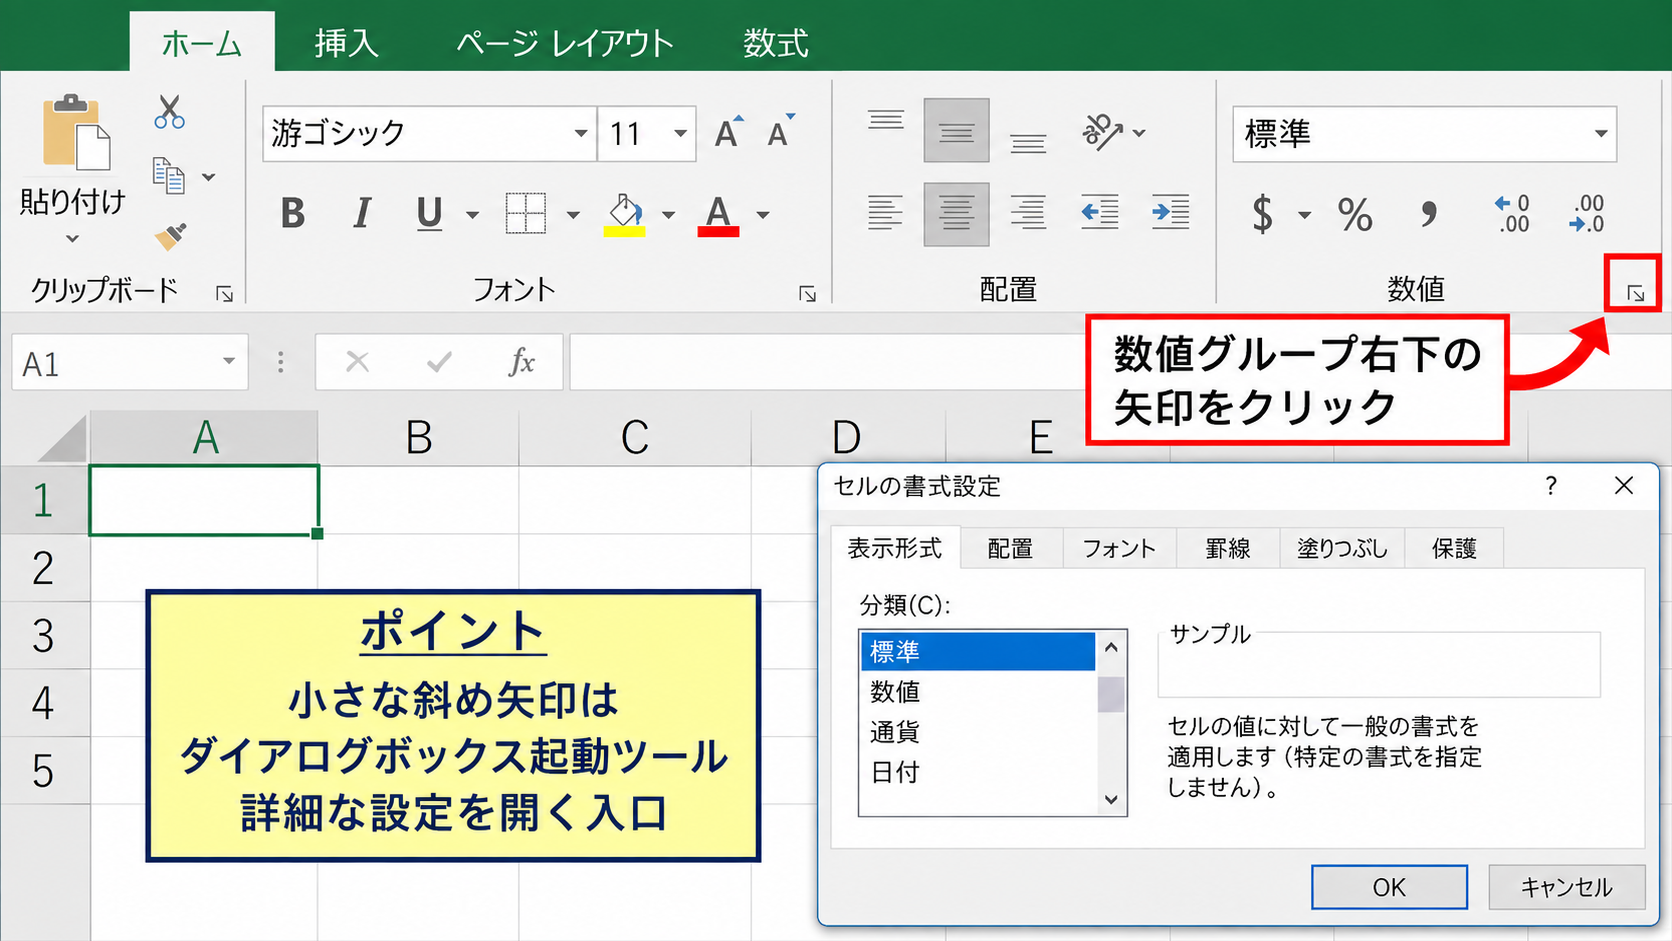Switch to the 挿入 ribbon tab
Viewport: 1672px width, 941px height.
coord(346,42)
